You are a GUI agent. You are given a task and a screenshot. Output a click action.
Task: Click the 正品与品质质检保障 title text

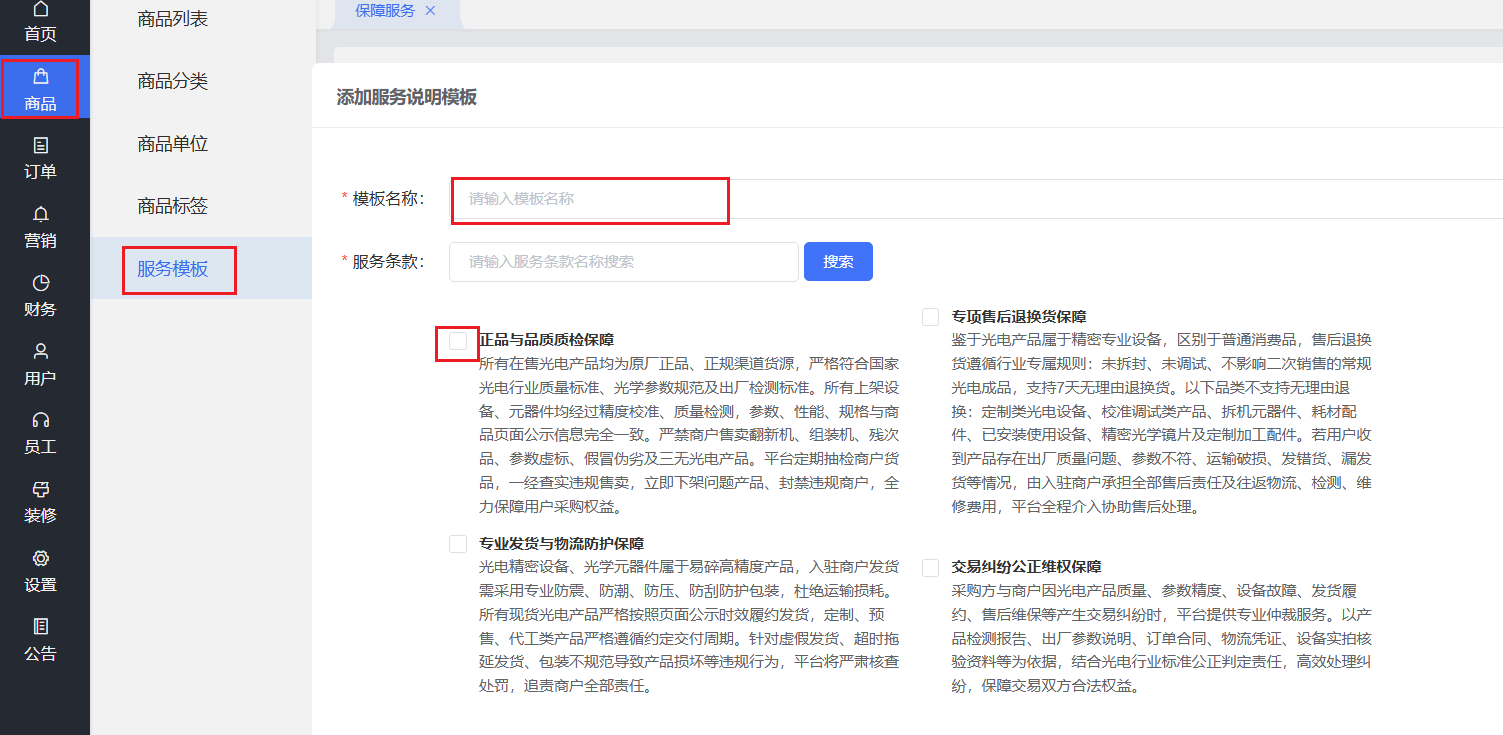[546, 340]
